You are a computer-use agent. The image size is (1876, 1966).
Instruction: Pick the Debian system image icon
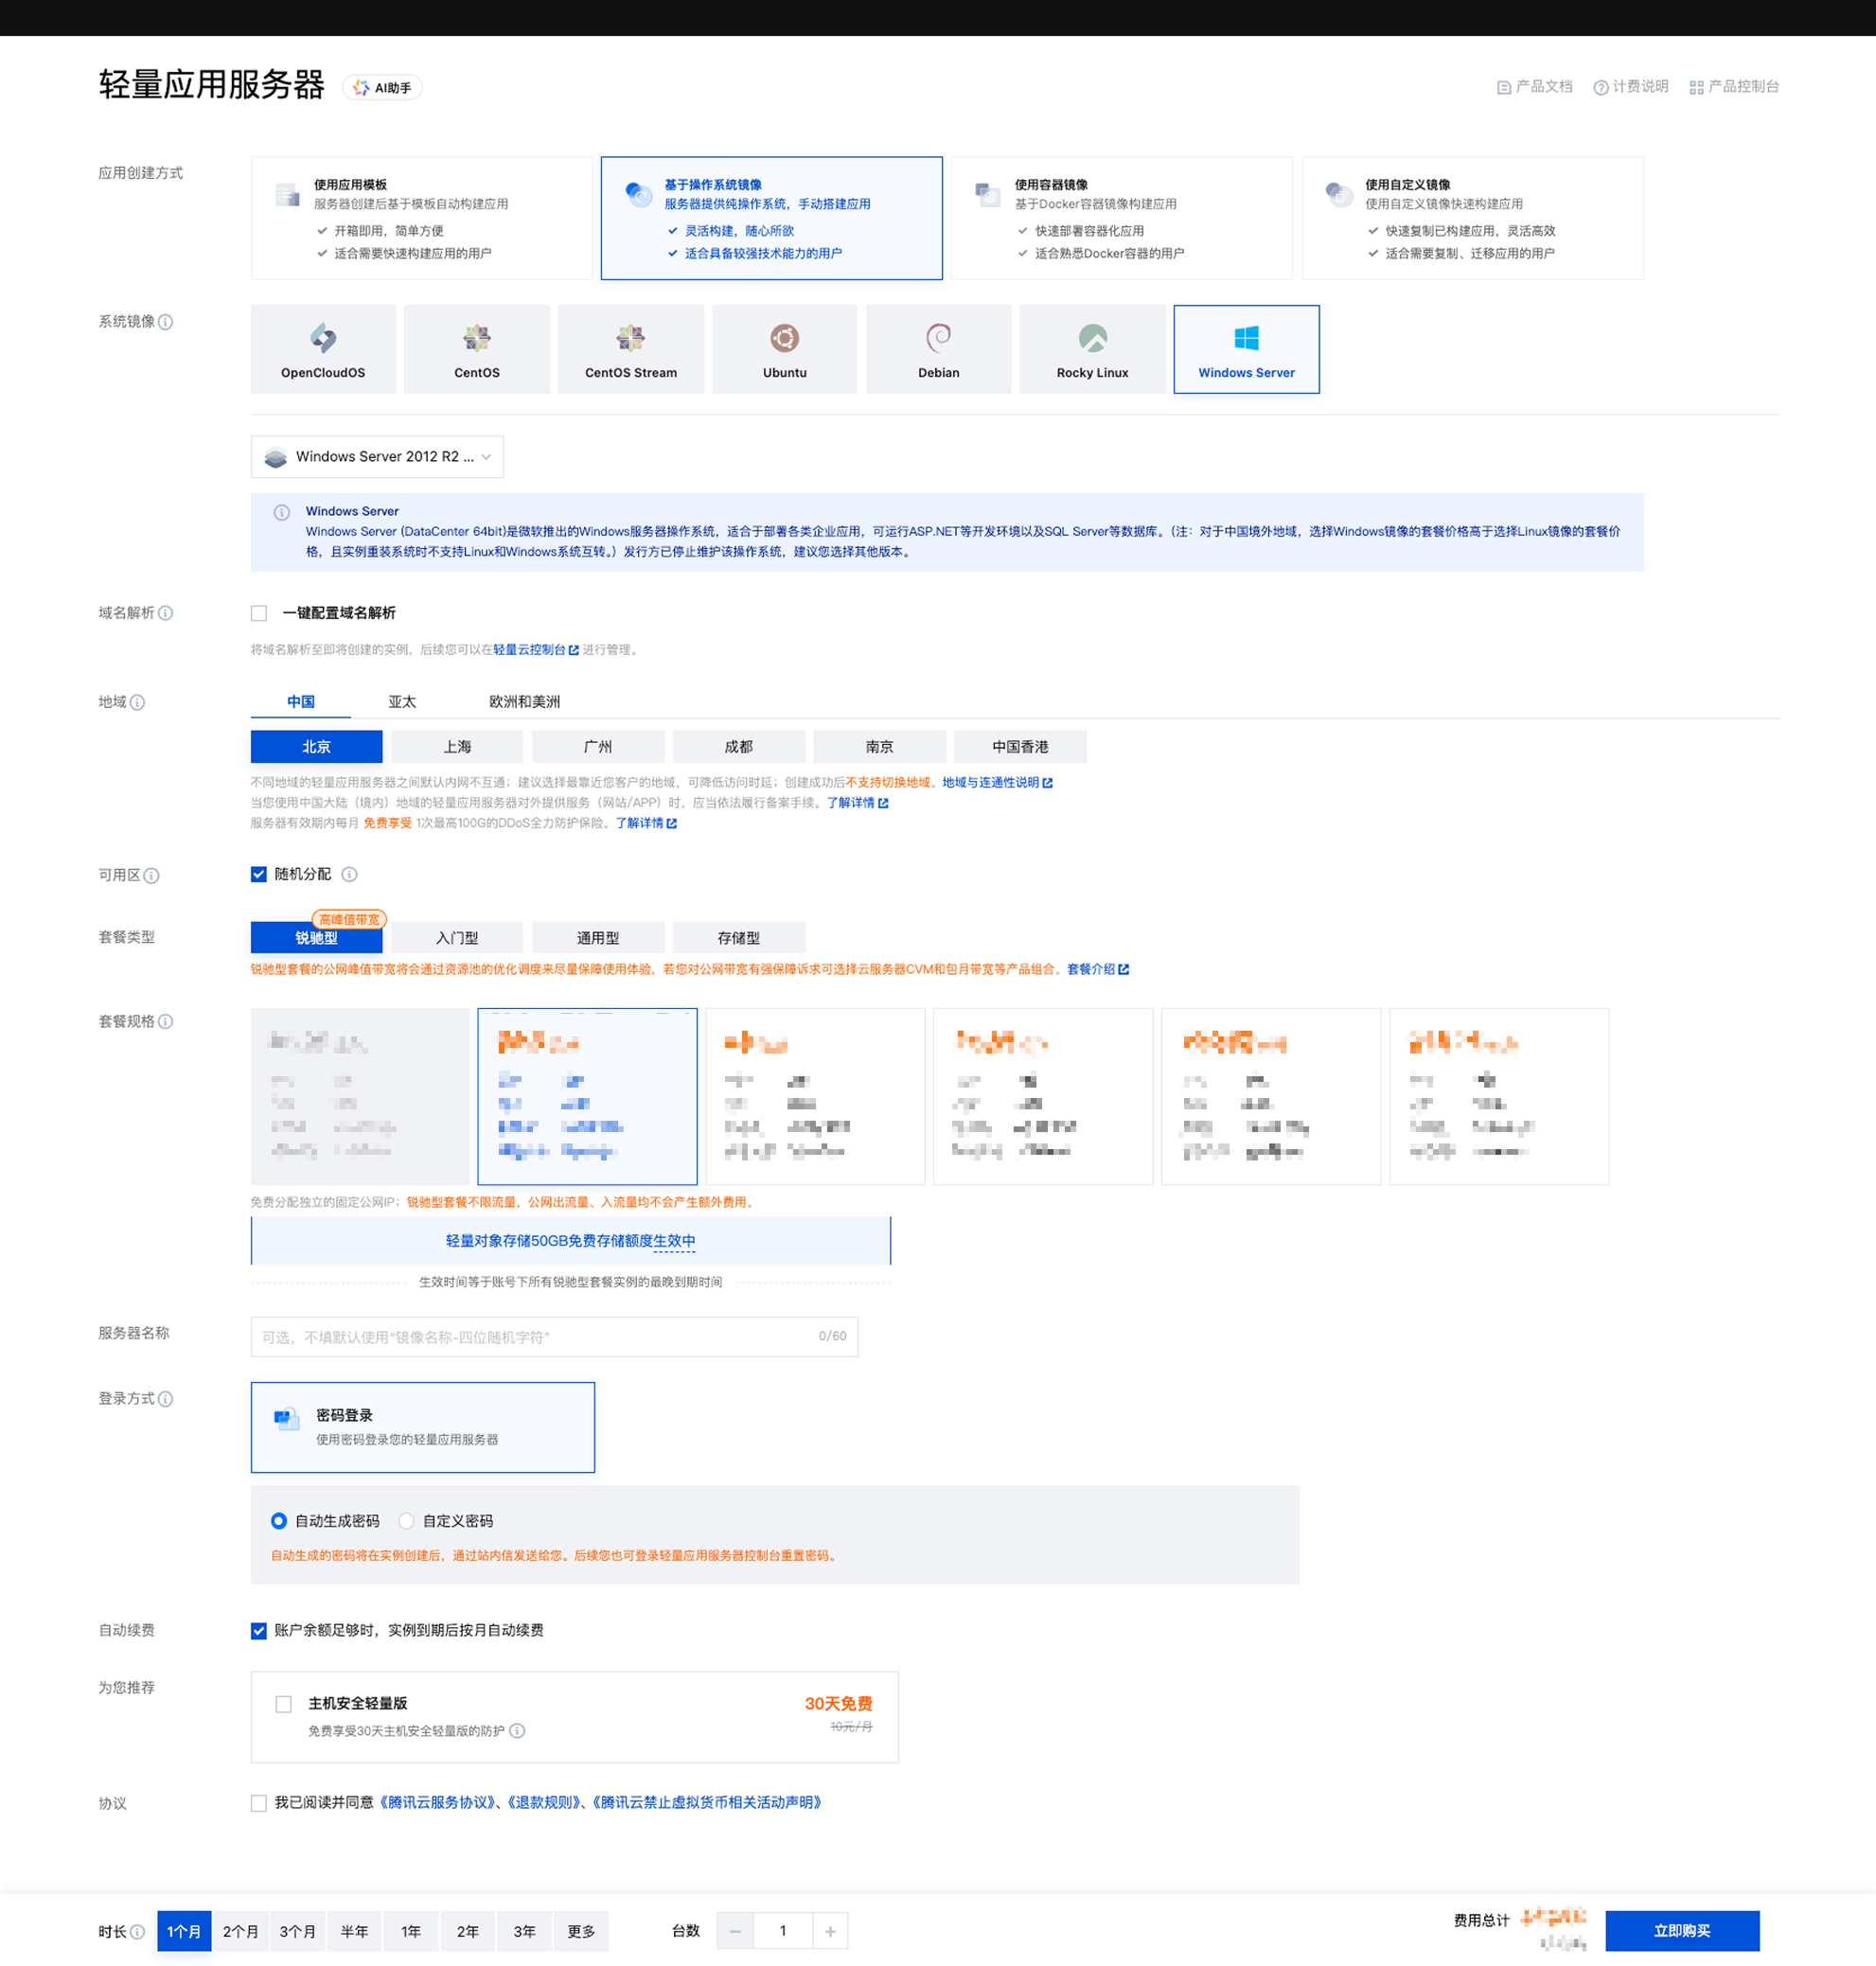[x=938, y=338]
